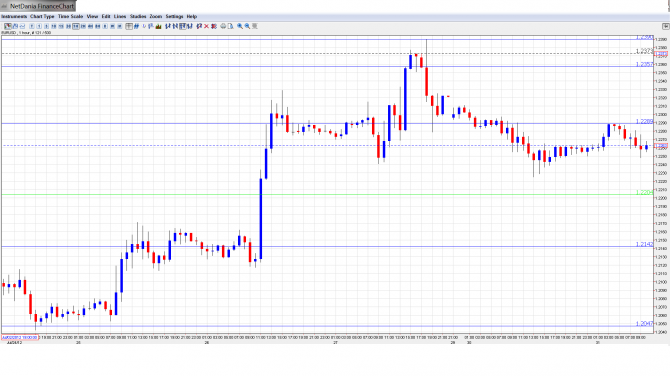This screenshot has height=376, width=670.
Task: Delete selected line with red X icon
Action: (206, 26)
